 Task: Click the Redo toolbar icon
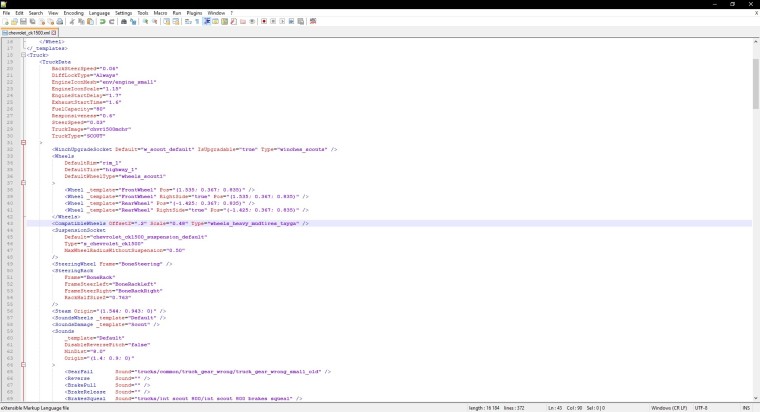pyautogui.click(x=111, y=21)
